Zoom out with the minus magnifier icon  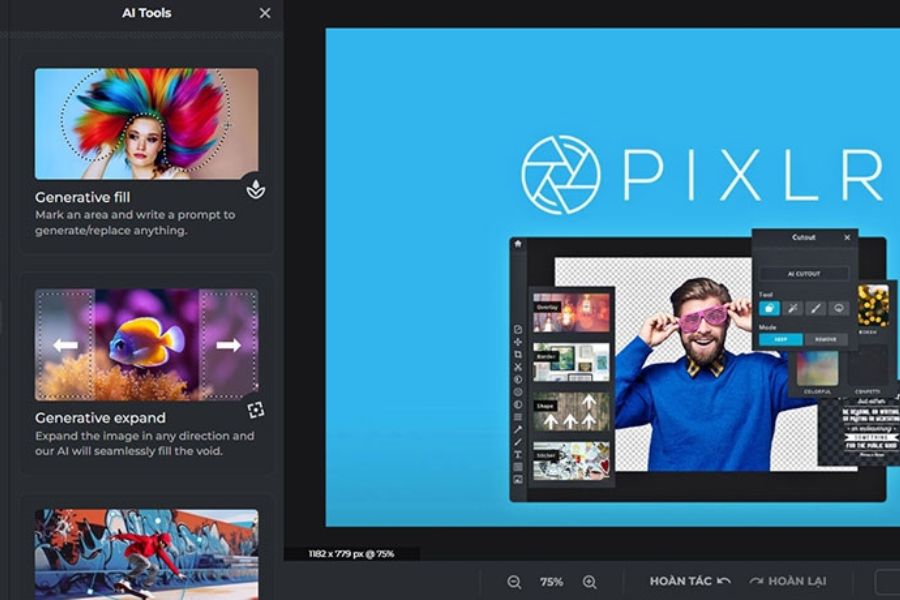point(514,582)
